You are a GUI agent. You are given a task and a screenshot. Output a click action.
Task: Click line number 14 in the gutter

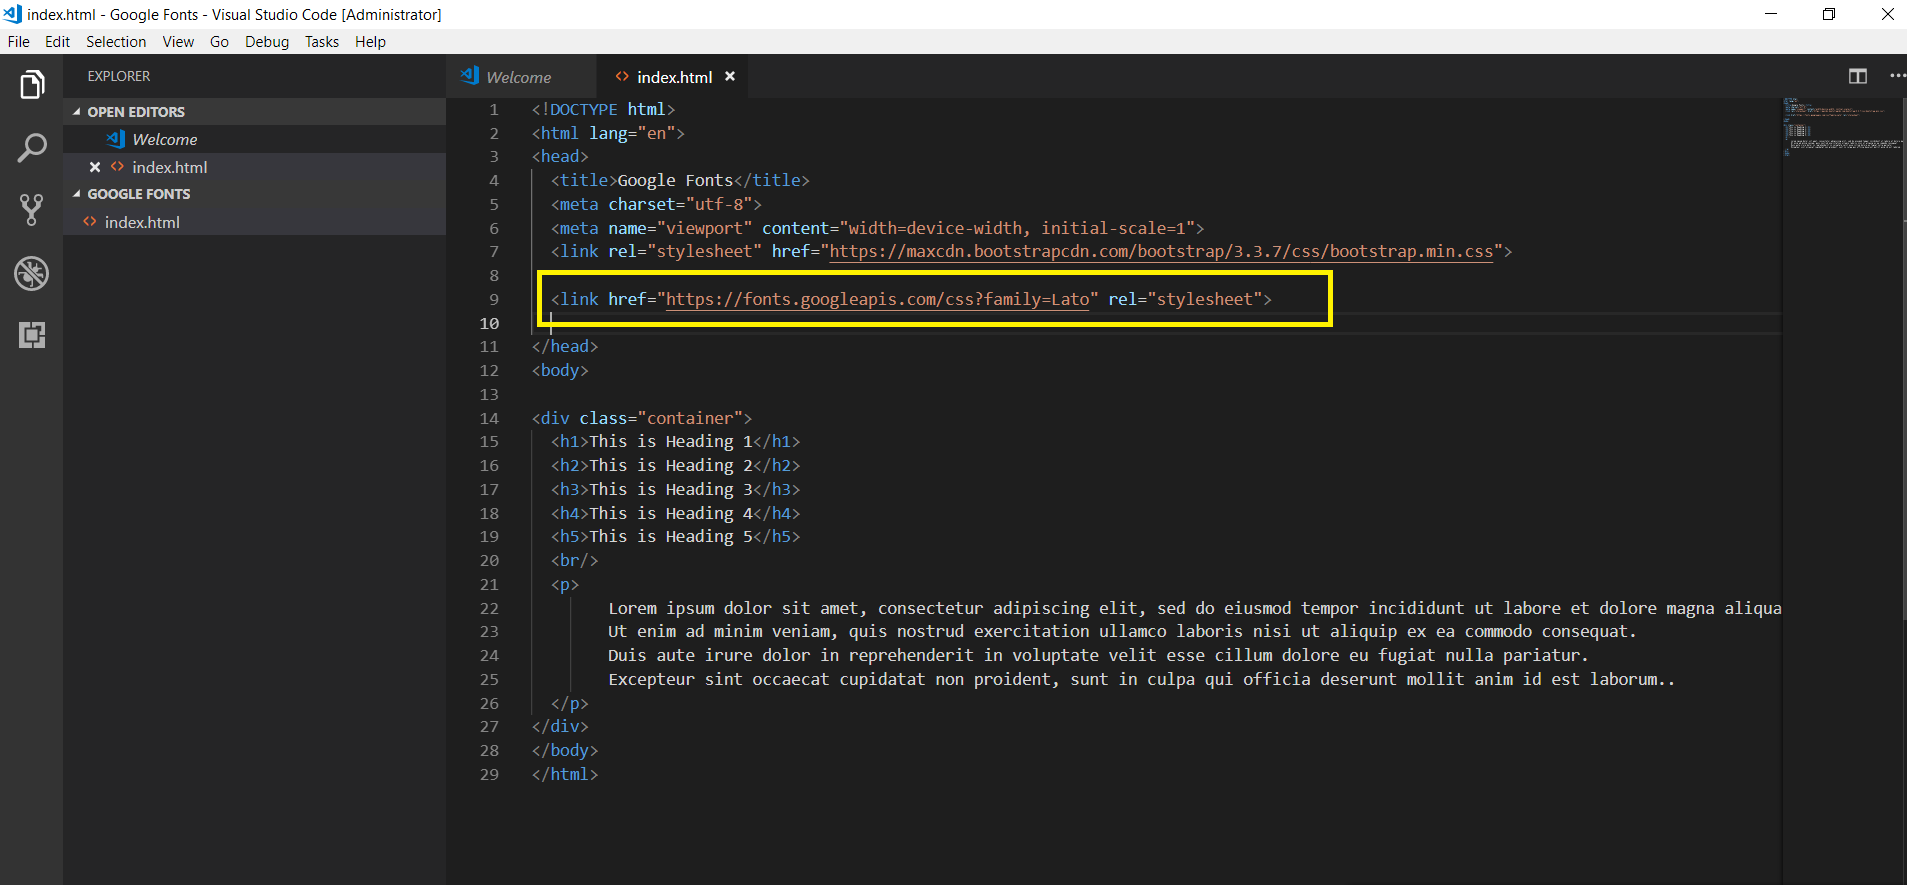pos(489,418)
